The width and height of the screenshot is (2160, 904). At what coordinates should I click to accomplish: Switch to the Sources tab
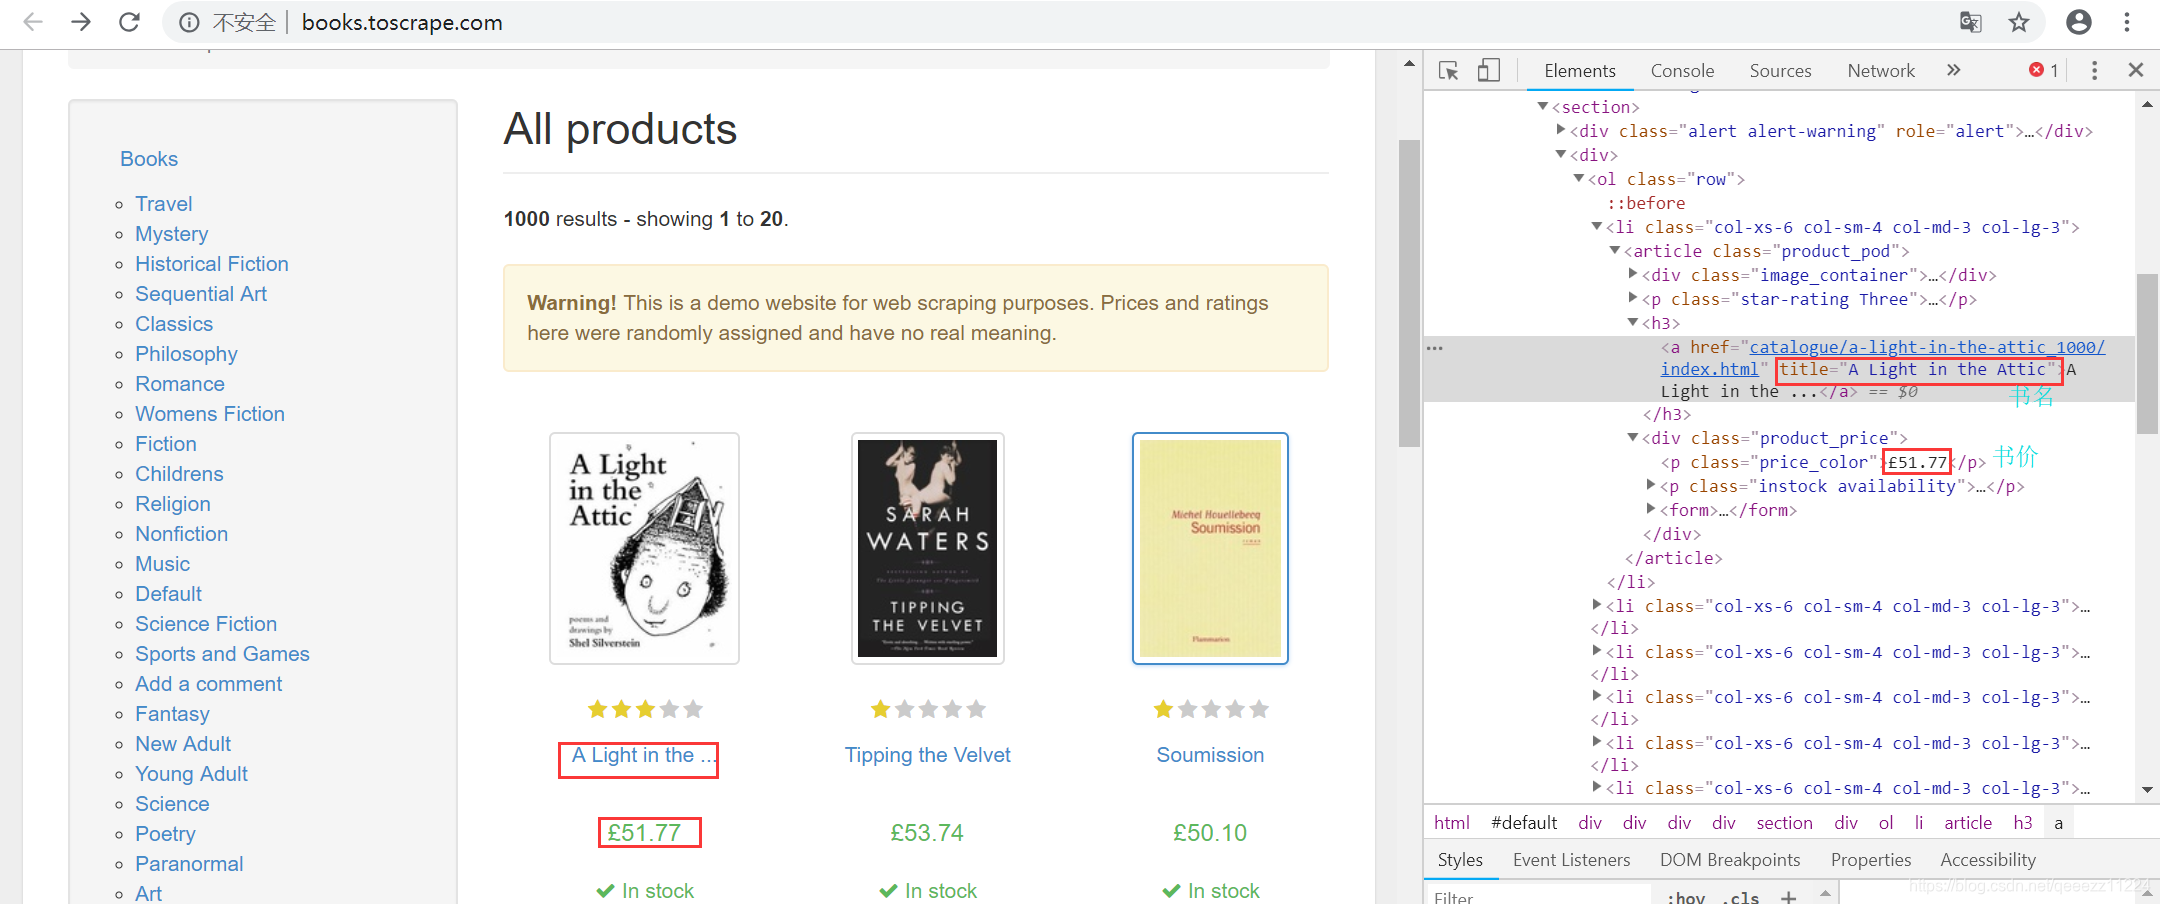[x=1780, y=71]
